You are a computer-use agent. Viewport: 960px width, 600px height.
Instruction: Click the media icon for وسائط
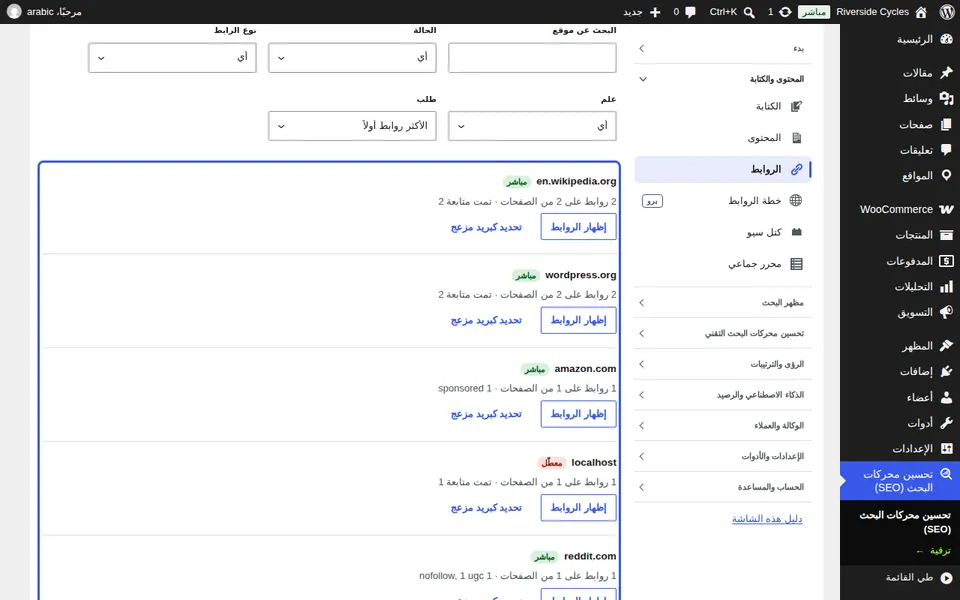coord(947,99)
